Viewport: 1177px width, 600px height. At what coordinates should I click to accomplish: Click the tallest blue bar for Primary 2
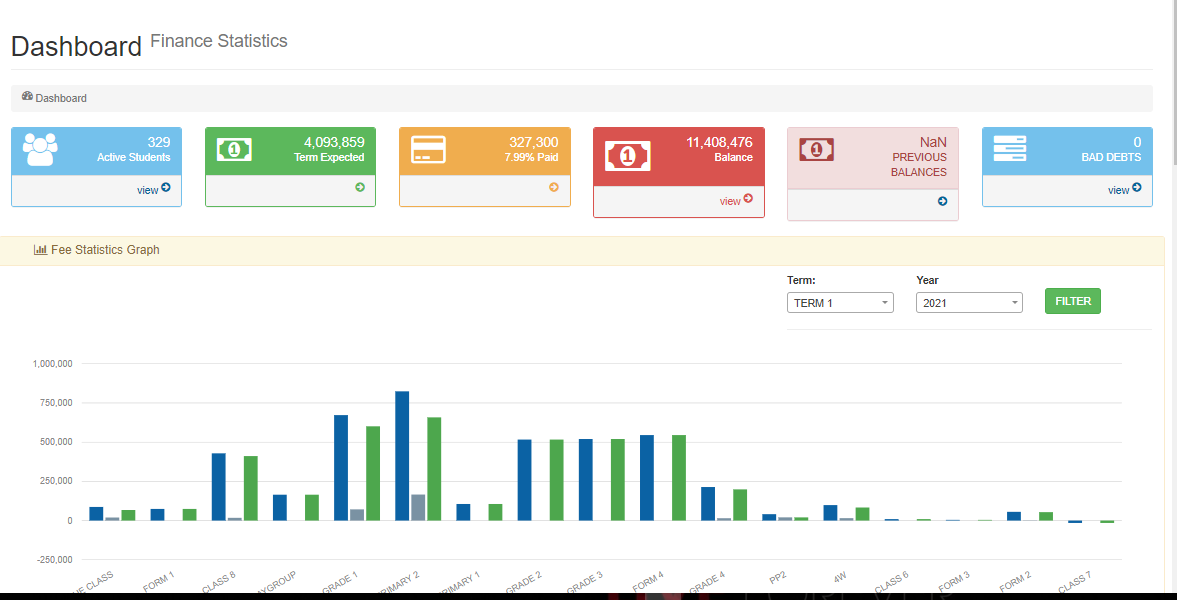tap(402, 455)
